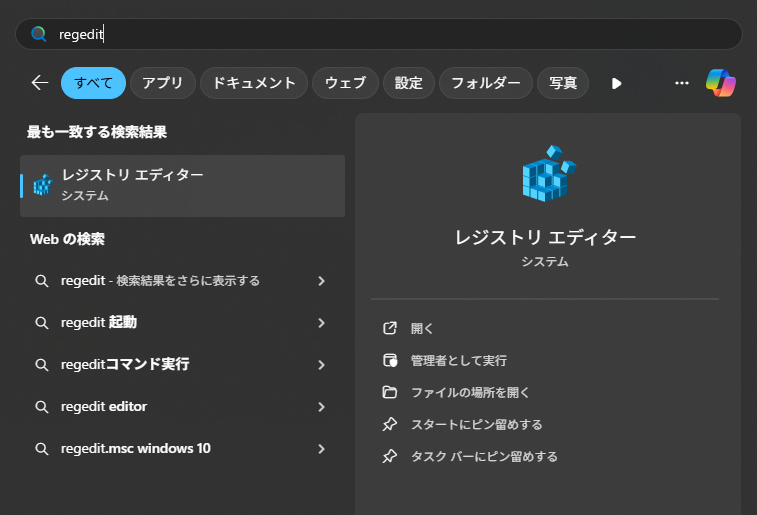Click the タスク バーにピン留めする pin icon
This screenshot has height=515, width=757.
(x=390, y=456)
